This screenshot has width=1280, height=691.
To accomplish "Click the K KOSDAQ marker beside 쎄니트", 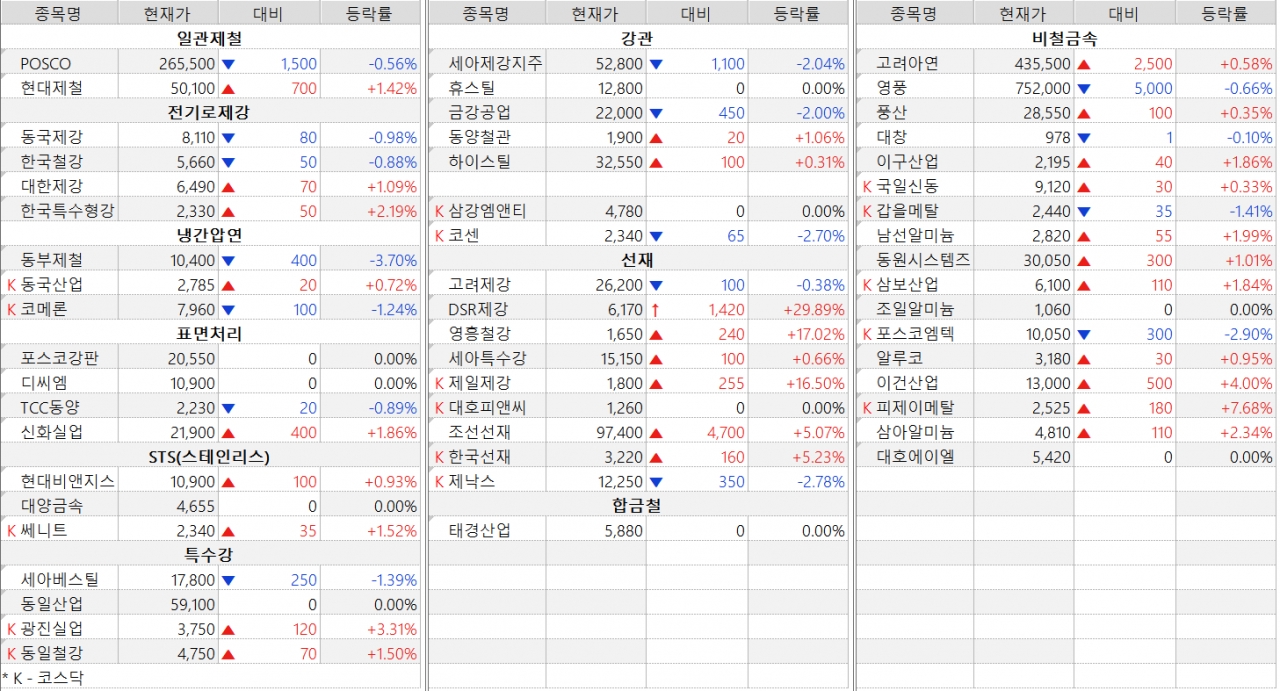I will 11,531.
